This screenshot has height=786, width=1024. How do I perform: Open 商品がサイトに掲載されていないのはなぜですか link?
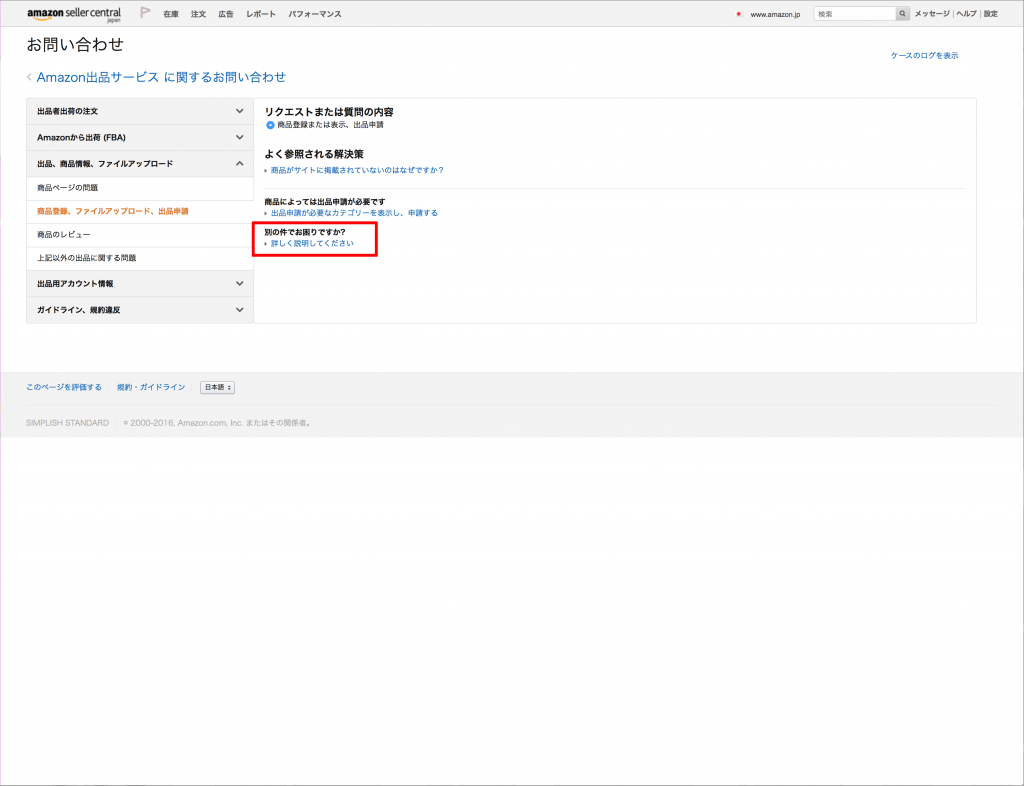coord(357,170)
